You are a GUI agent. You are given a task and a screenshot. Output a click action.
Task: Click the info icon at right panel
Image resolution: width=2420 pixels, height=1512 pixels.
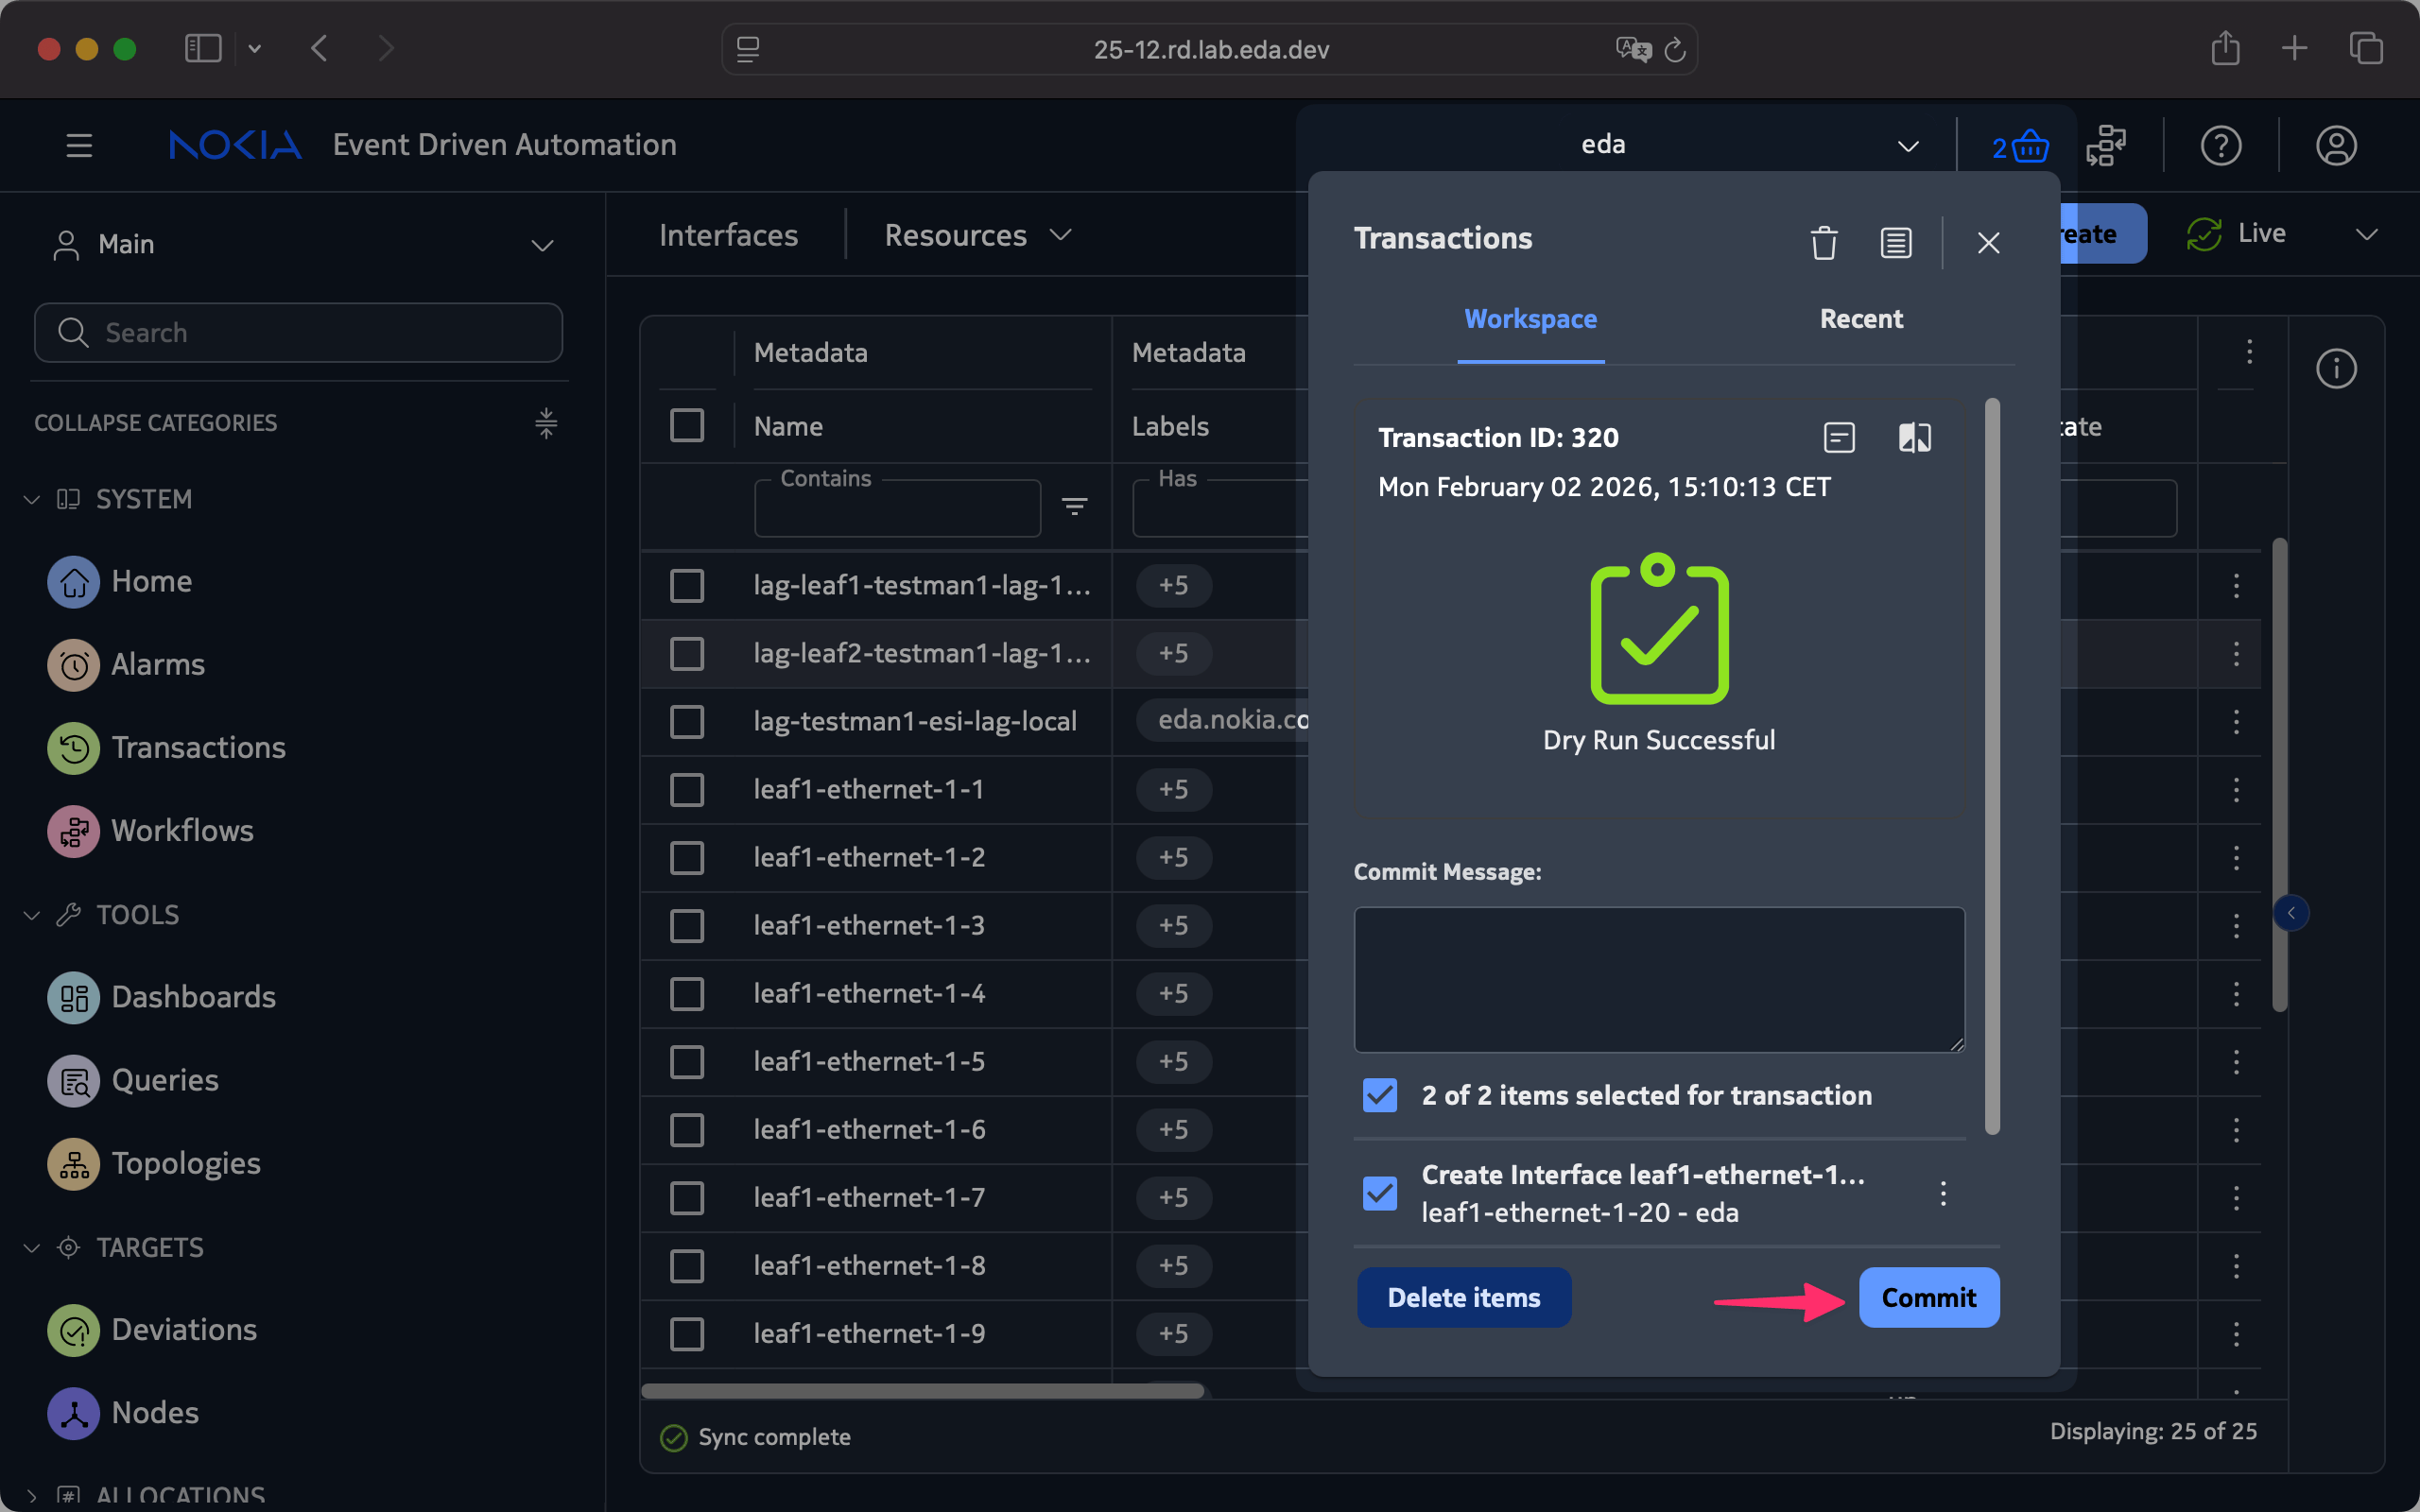2336,369
